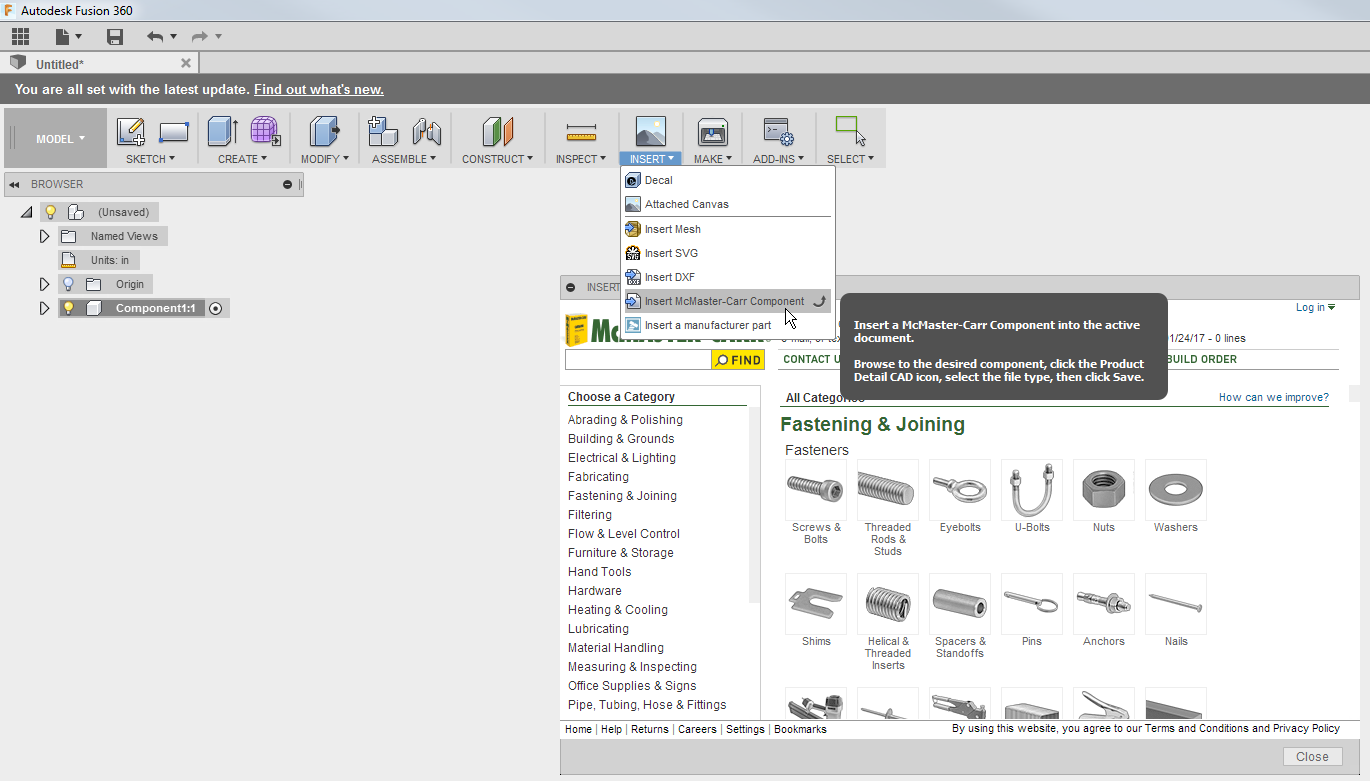Image resolution: width=1370 pixels, height=781 pixels.
Task: Open the CREATE dropdown menu
Action: (243, 159)
